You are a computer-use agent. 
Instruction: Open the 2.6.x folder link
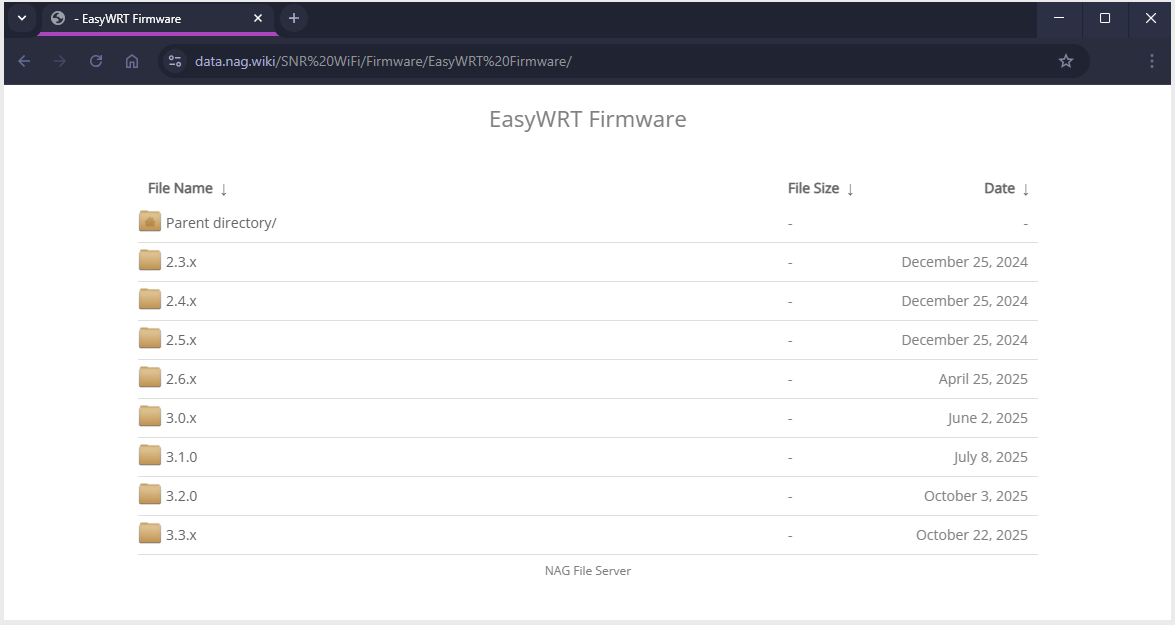tap(181, 379)
